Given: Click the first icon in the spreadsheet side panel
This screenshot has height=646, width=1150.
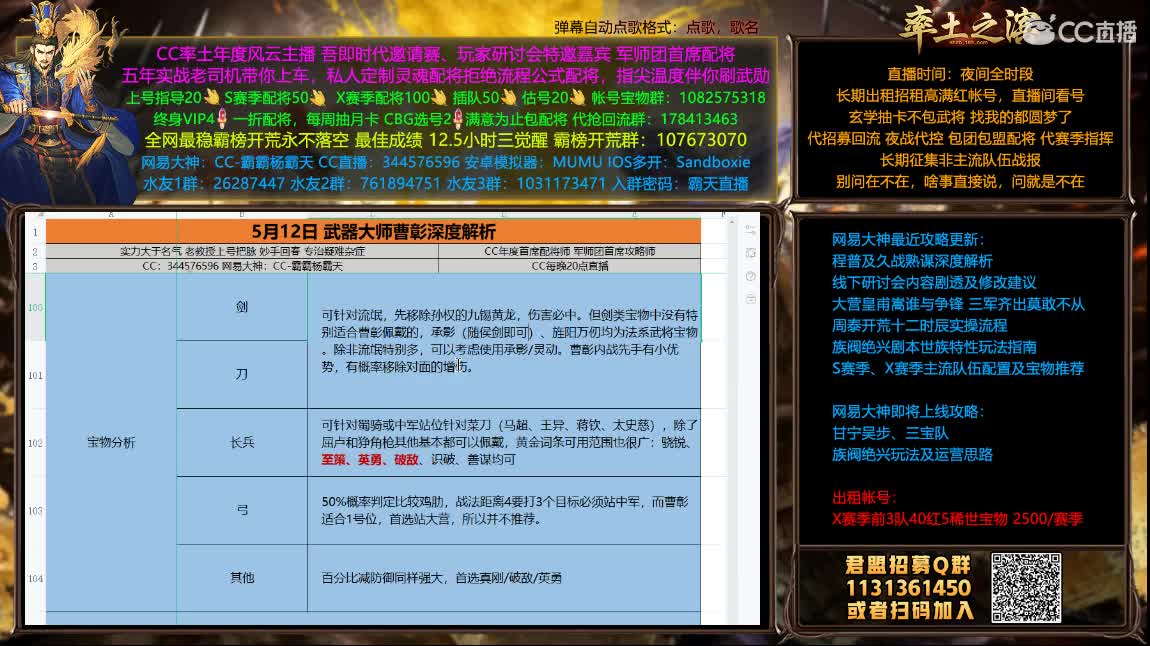Looking at the screenshot, I should [750, 230].
